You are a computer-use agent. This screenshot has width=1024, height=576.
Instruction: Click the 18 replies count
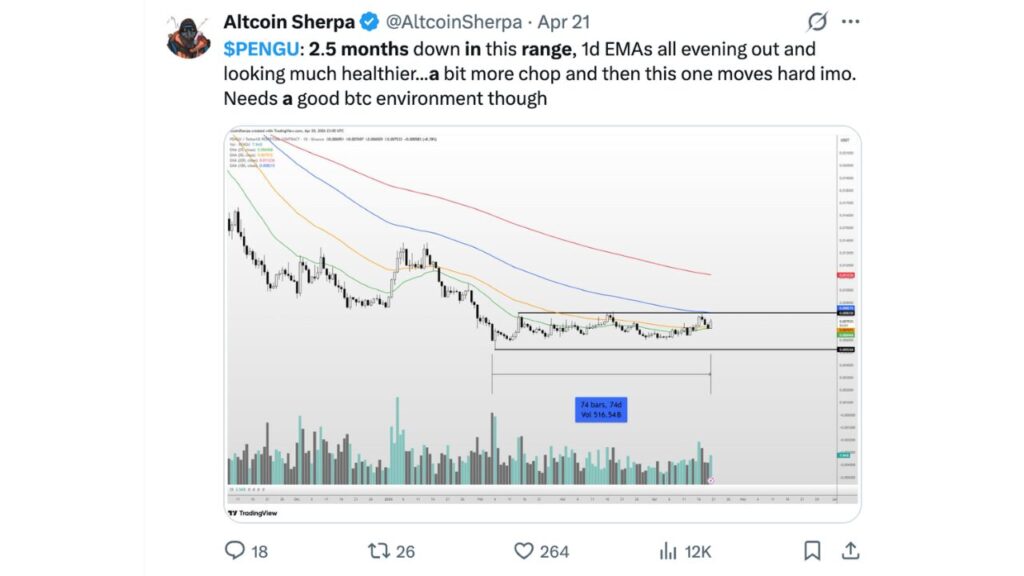258,551
